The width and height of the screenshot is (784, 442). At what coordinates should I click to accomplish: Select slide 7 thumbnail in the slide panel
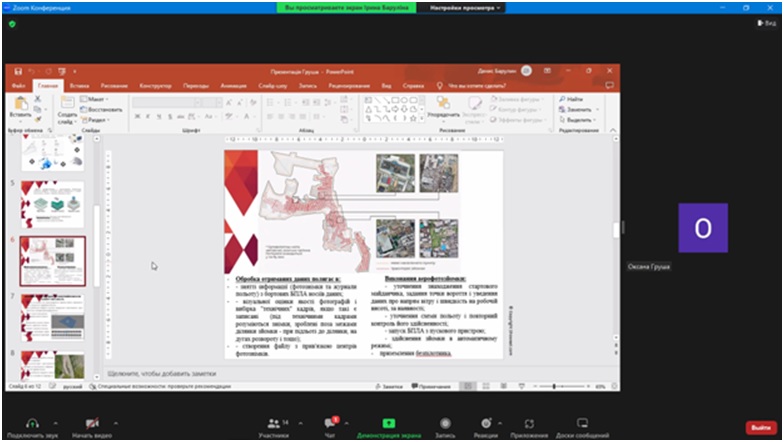tap(52, 318)
